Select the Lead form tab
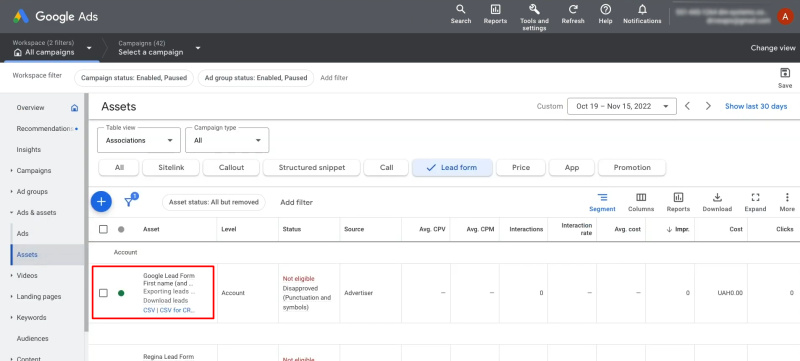Viewport: 800px width, 361px height. pos(452,167)
